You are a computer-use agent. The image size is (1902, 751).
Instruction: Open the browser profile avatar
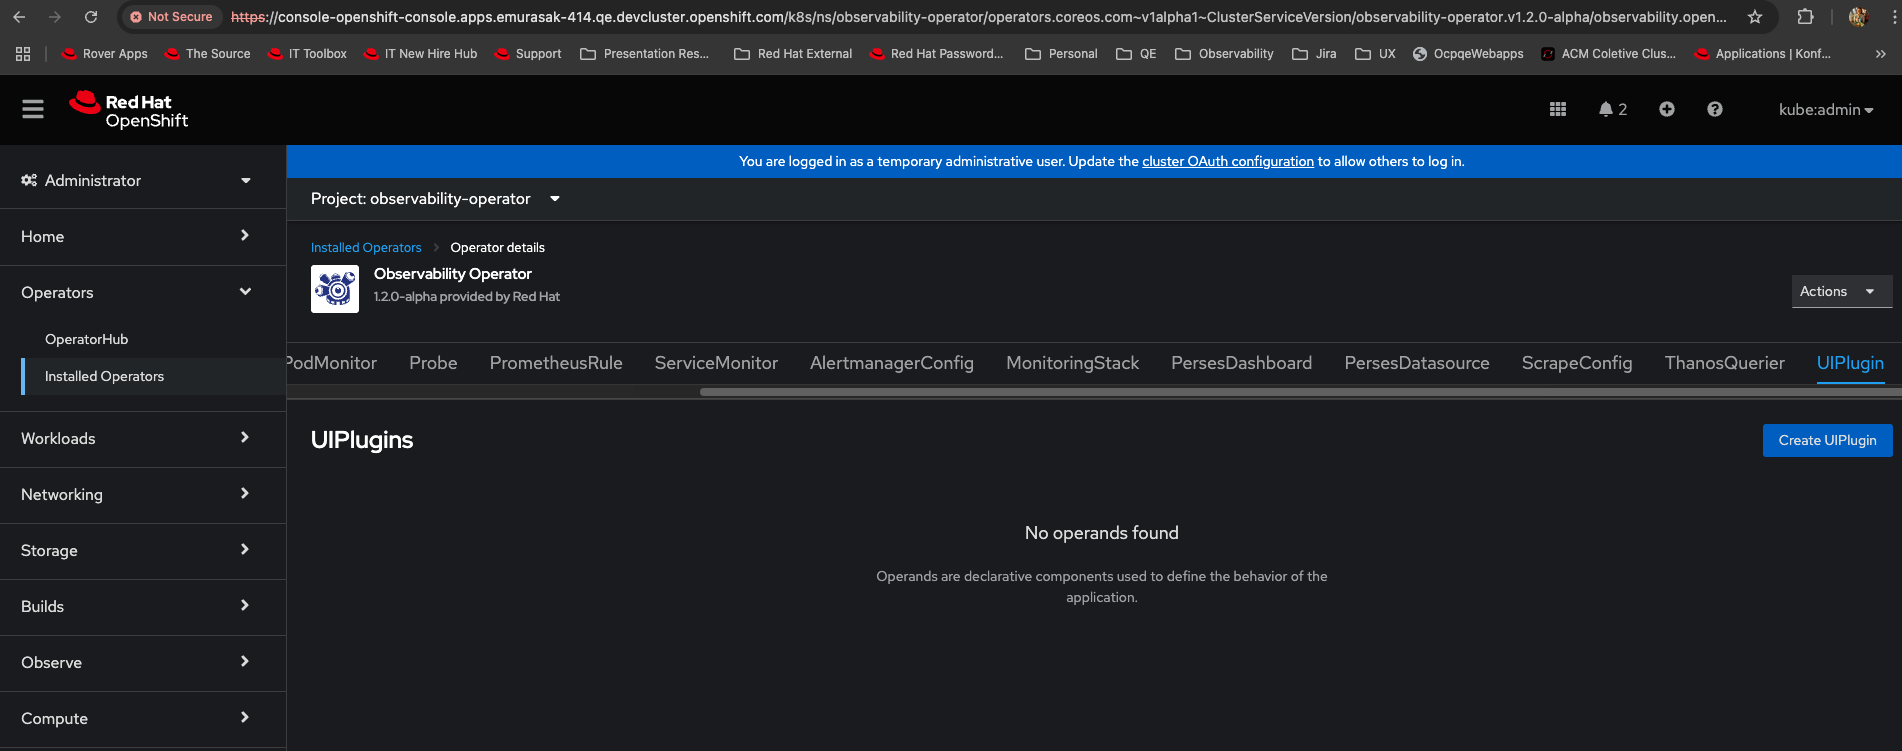pos(1859,17)
